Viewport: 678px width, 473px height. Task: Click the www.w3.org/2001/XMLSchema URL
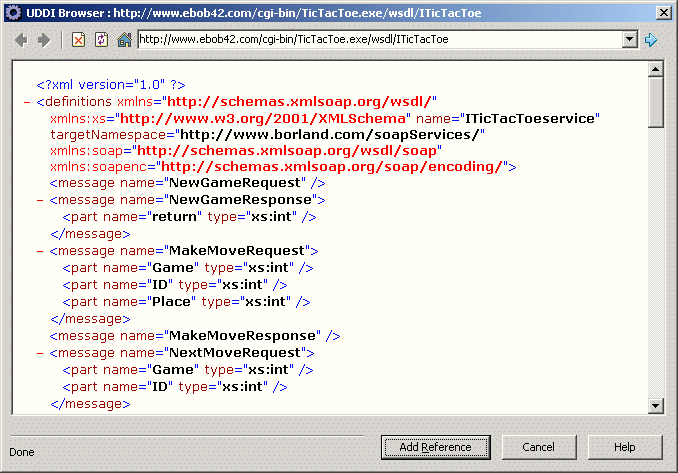(x=263, y=118)
